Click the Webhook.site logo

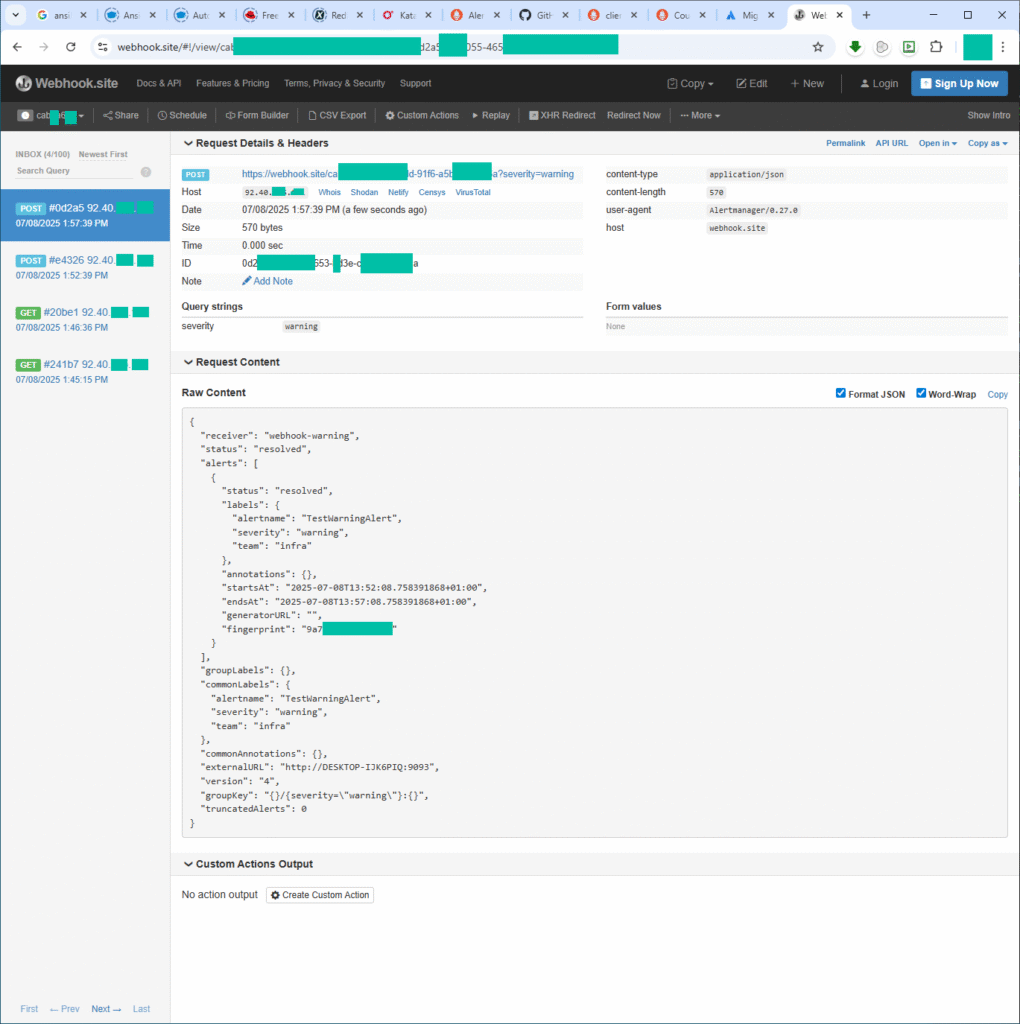(x=67, y=84)
